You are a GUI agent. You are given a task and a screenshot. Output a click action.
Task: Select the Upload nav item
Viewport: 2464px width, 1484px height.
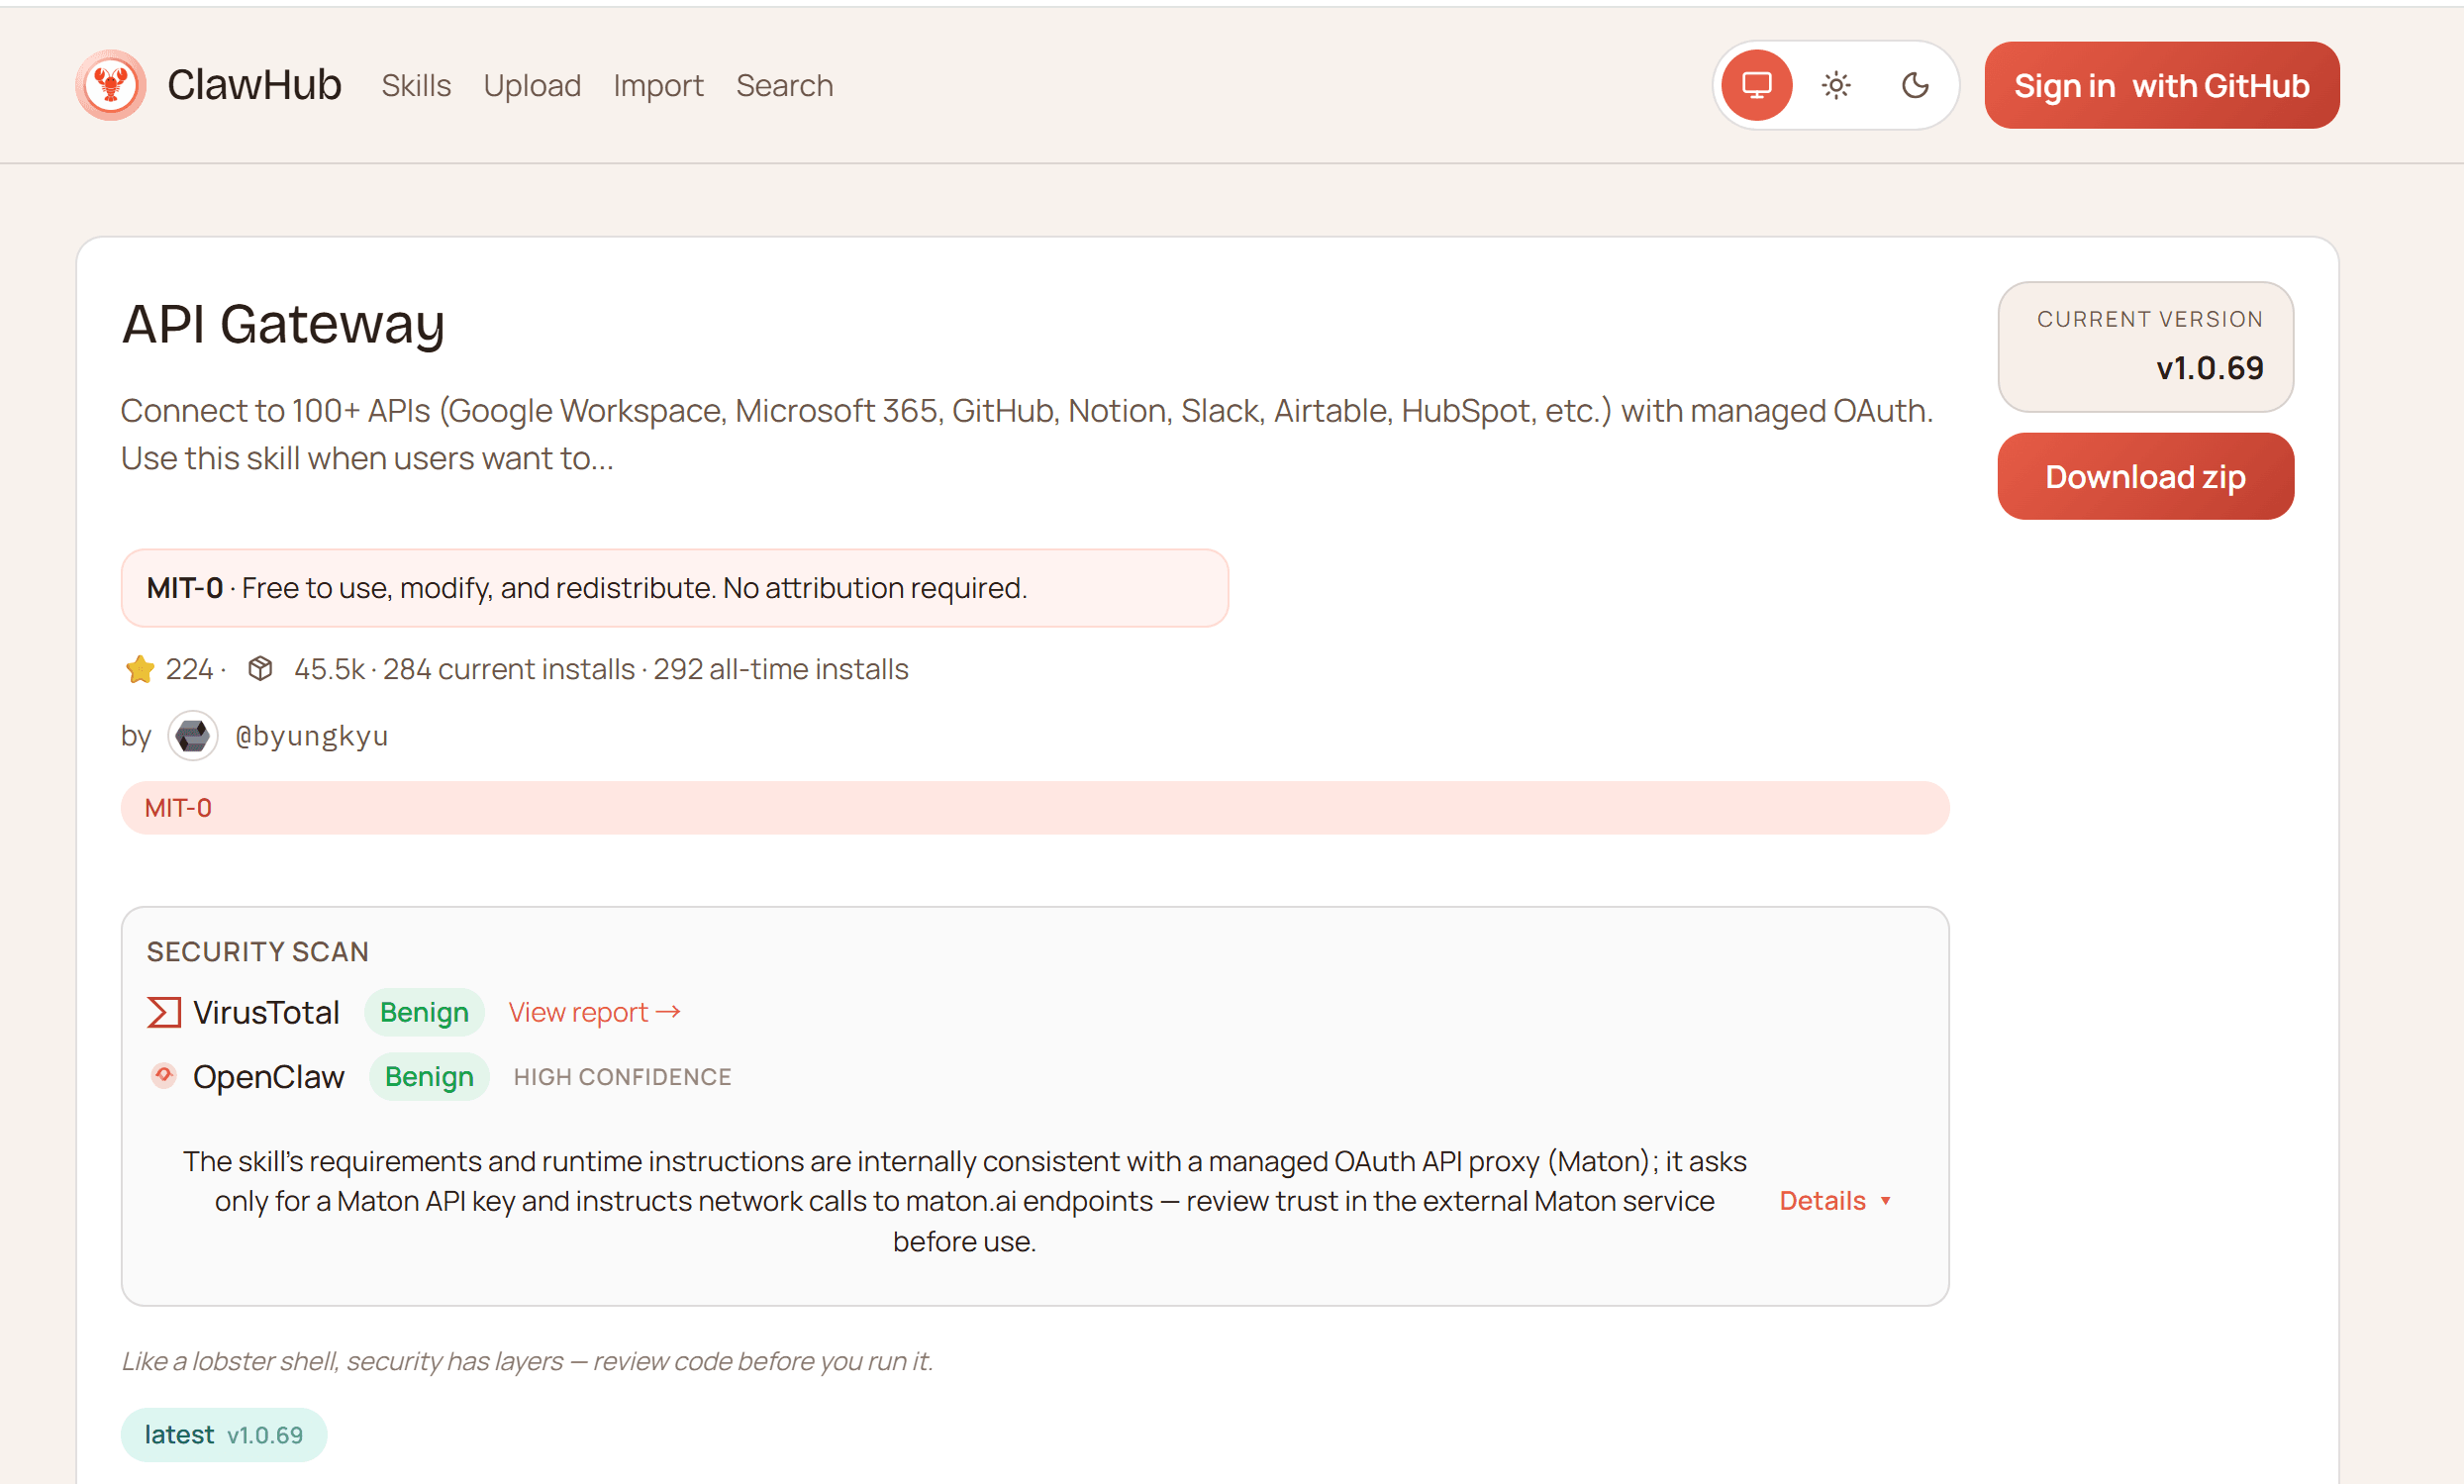pos(532,85)
